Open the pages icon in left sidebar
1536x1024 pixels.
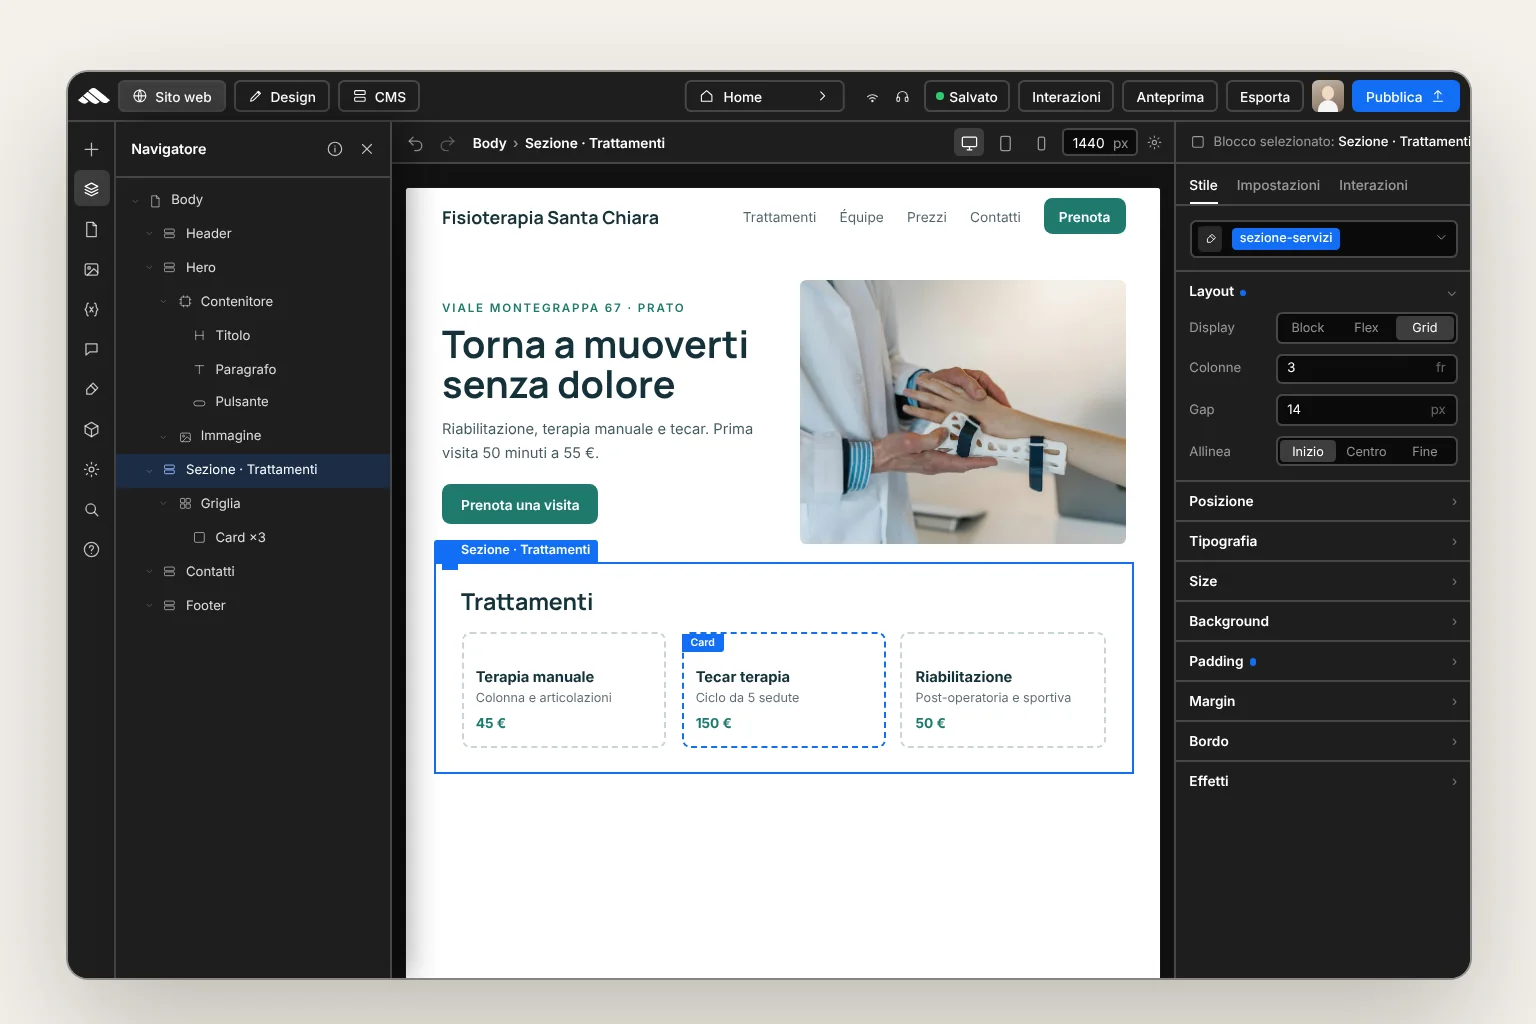point(91,229)
